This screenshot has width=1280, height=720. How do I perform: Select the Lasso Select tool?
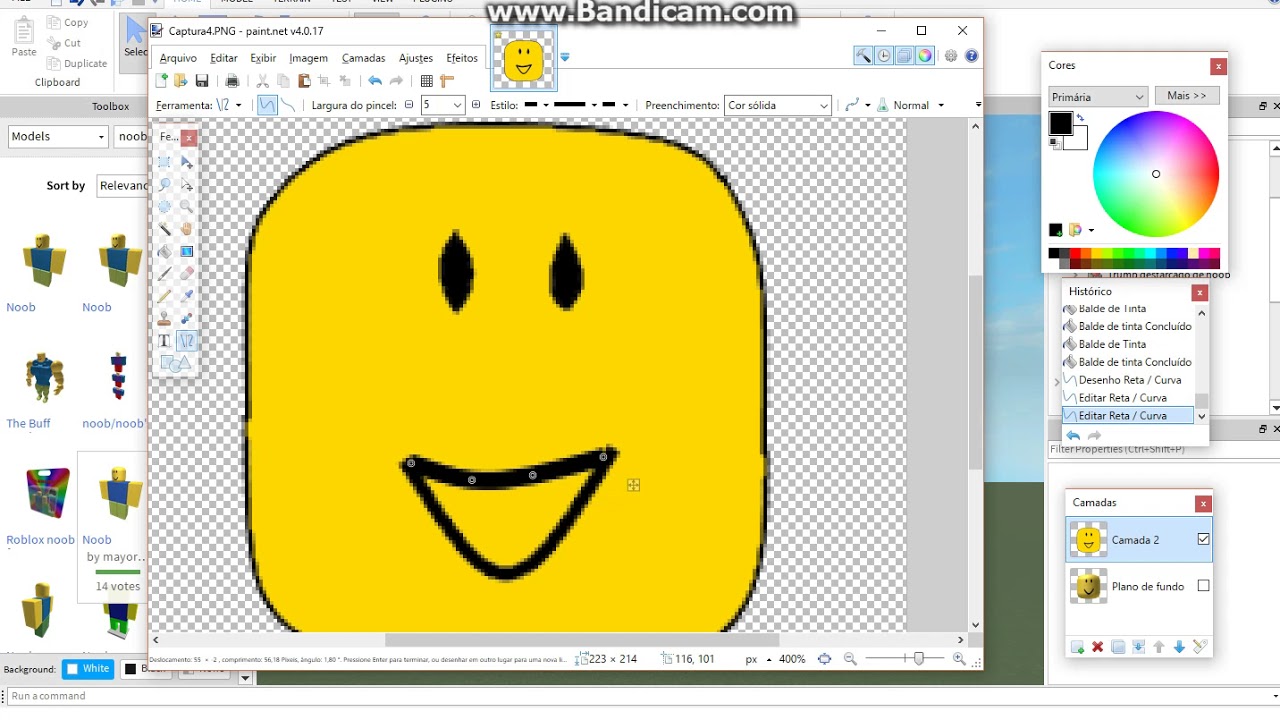coord(165,185)
